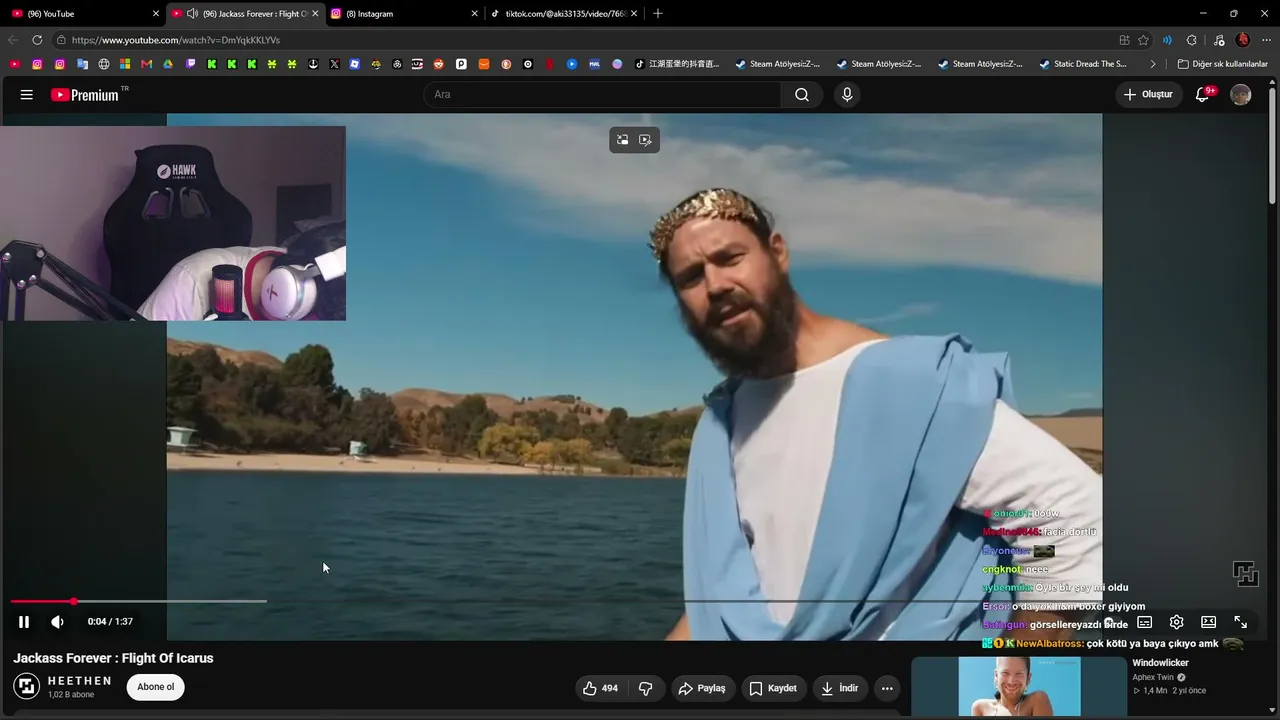The height and width of the screenshot is (720, 1280).
Task: Save the video with Kaydet
Action: (x=773, y=688)
